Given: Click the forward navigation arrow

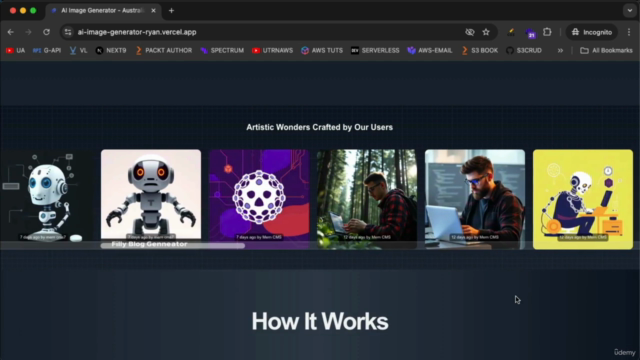Looking at the screenshot, I should pos(28,32).
